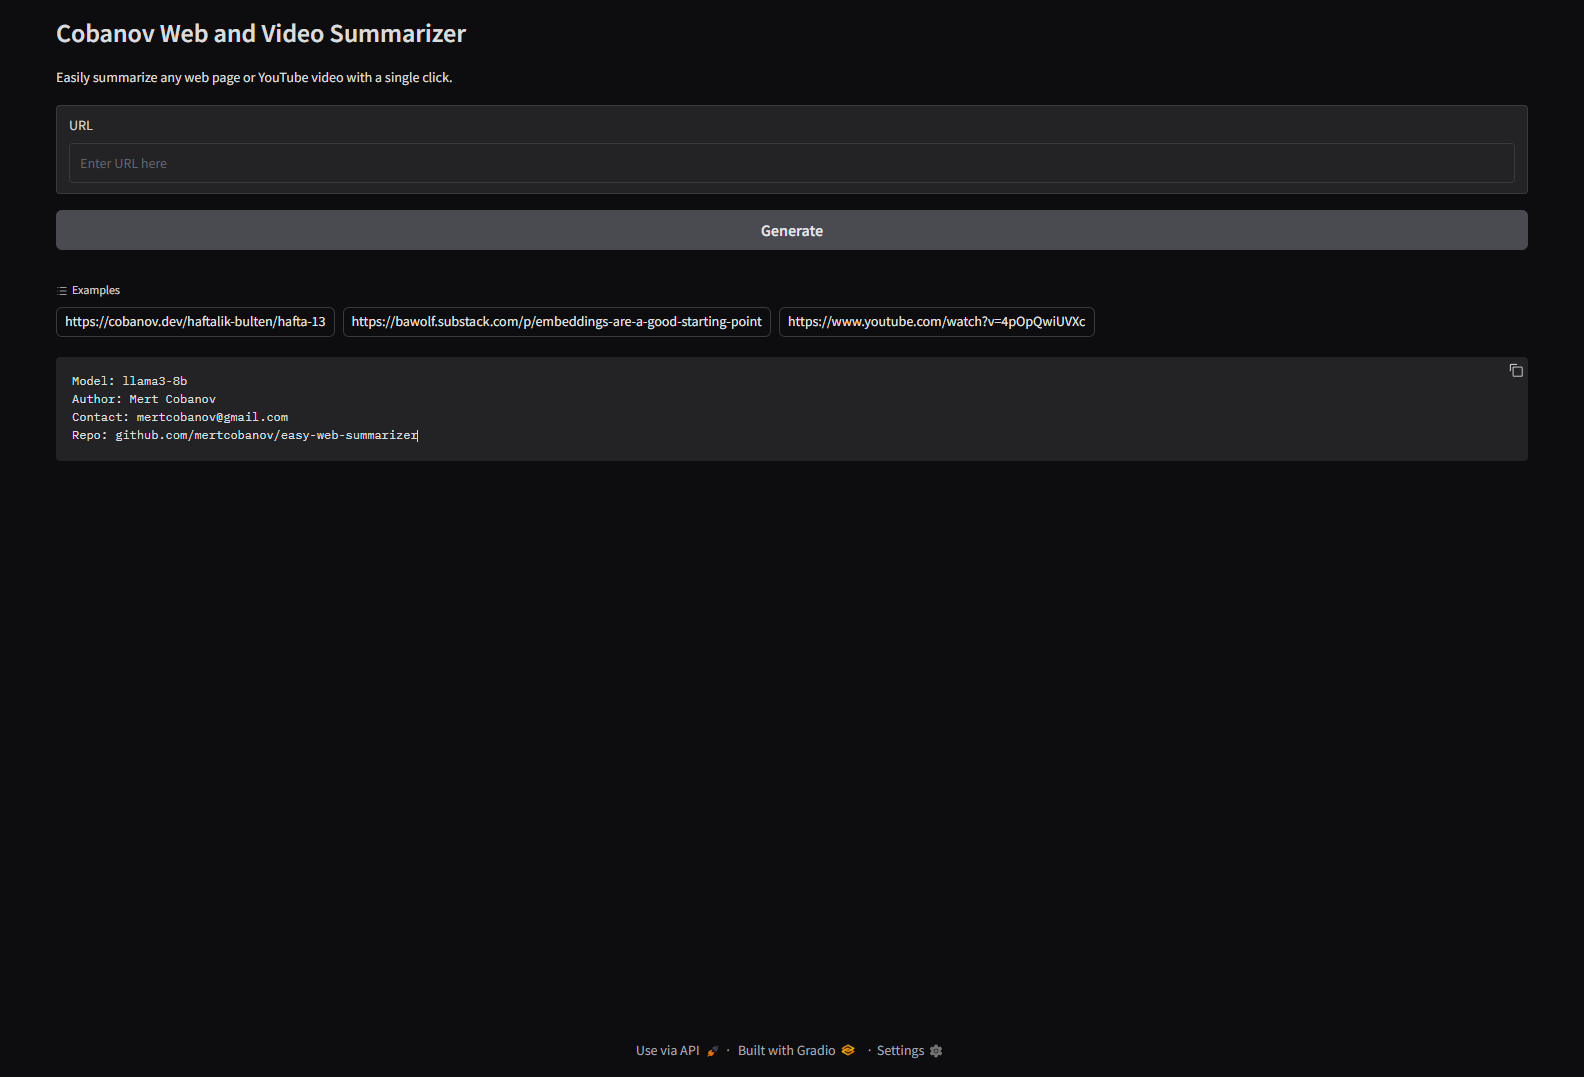Click the Examples list icon

point(62,291)
